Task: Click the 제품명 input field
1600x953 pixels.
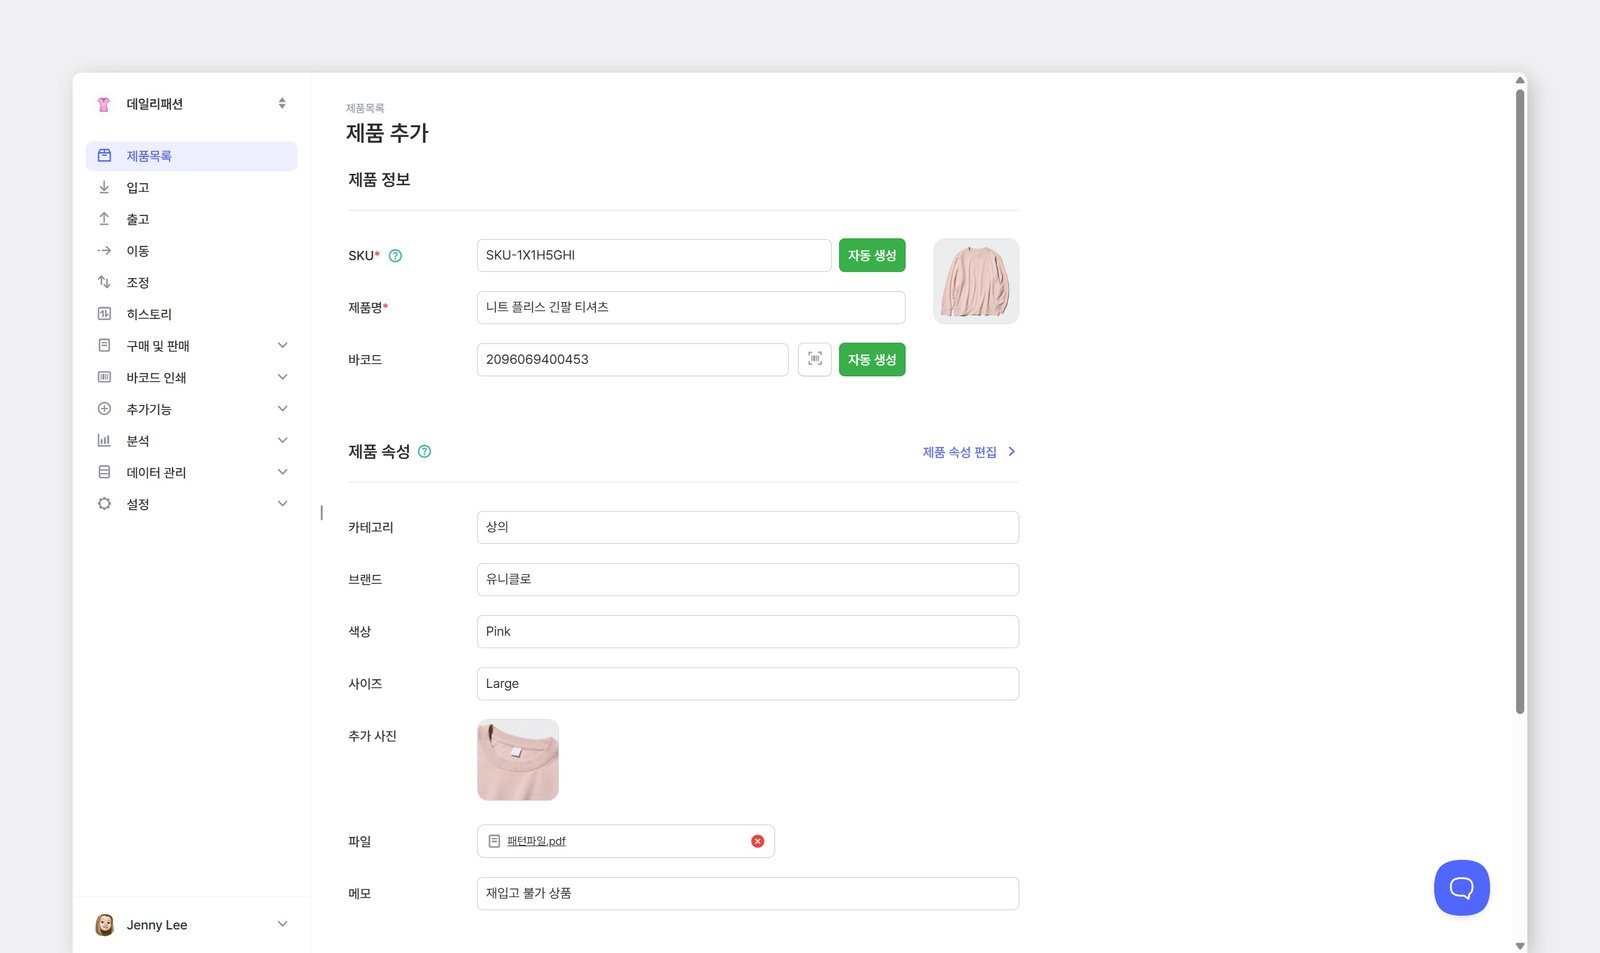Action: [x=691, y=307]
